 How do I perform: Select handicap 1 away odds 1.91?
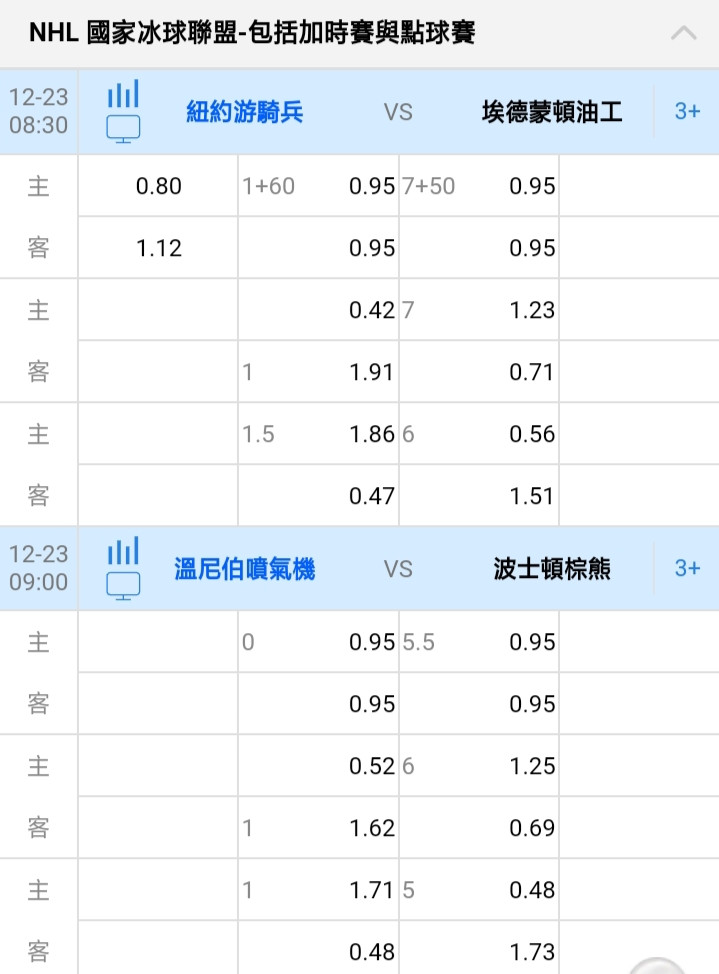point(318,372)
